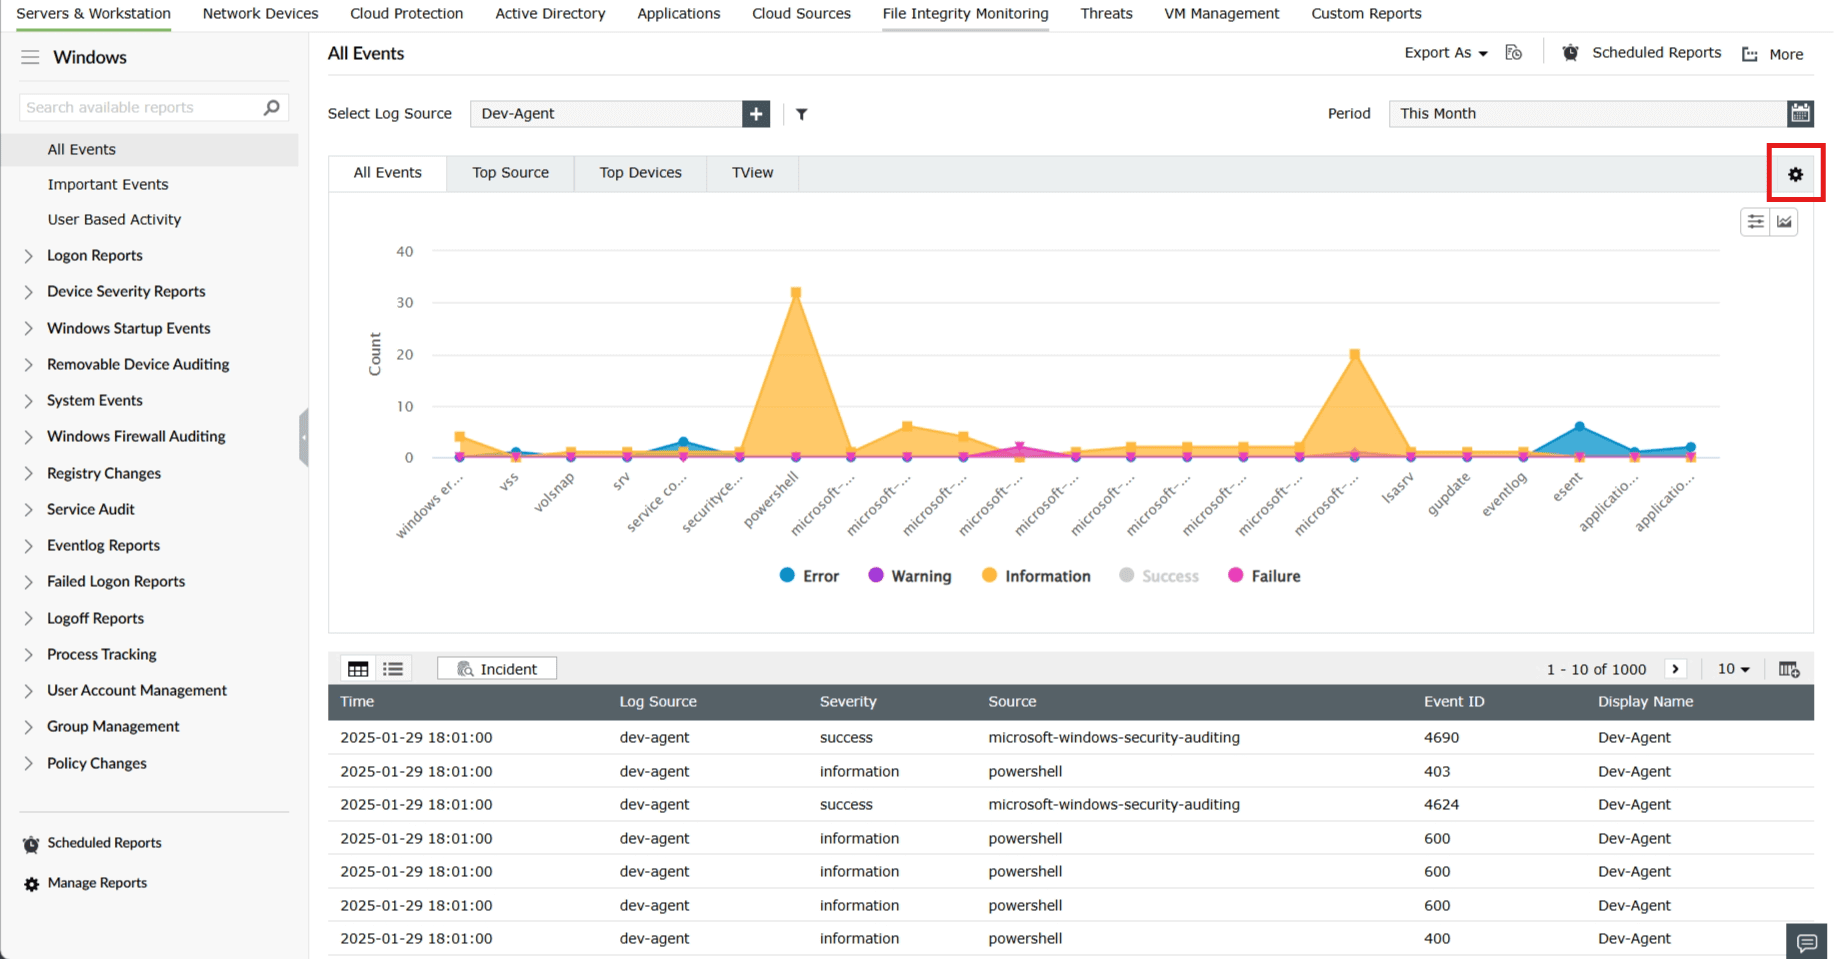Open the add column icon on the table header row

point(1789,668)
